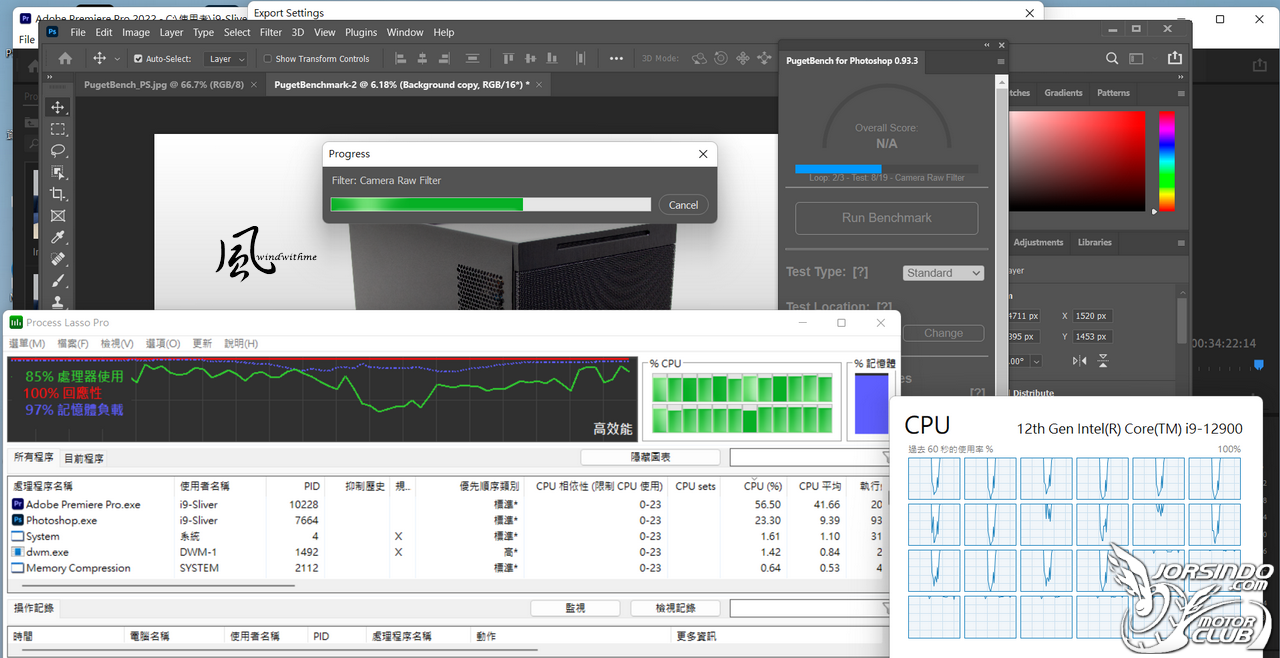
Task: Switch to the Gradients tab
Action: (x=1063, y=93)
